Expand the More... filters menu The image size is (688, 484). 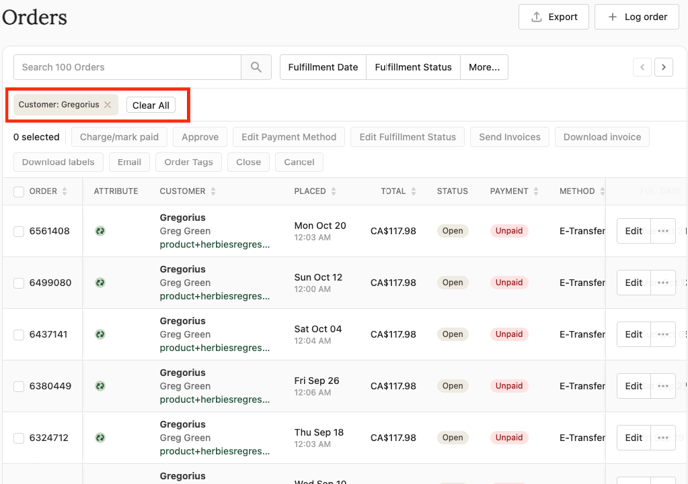point(484,67)
